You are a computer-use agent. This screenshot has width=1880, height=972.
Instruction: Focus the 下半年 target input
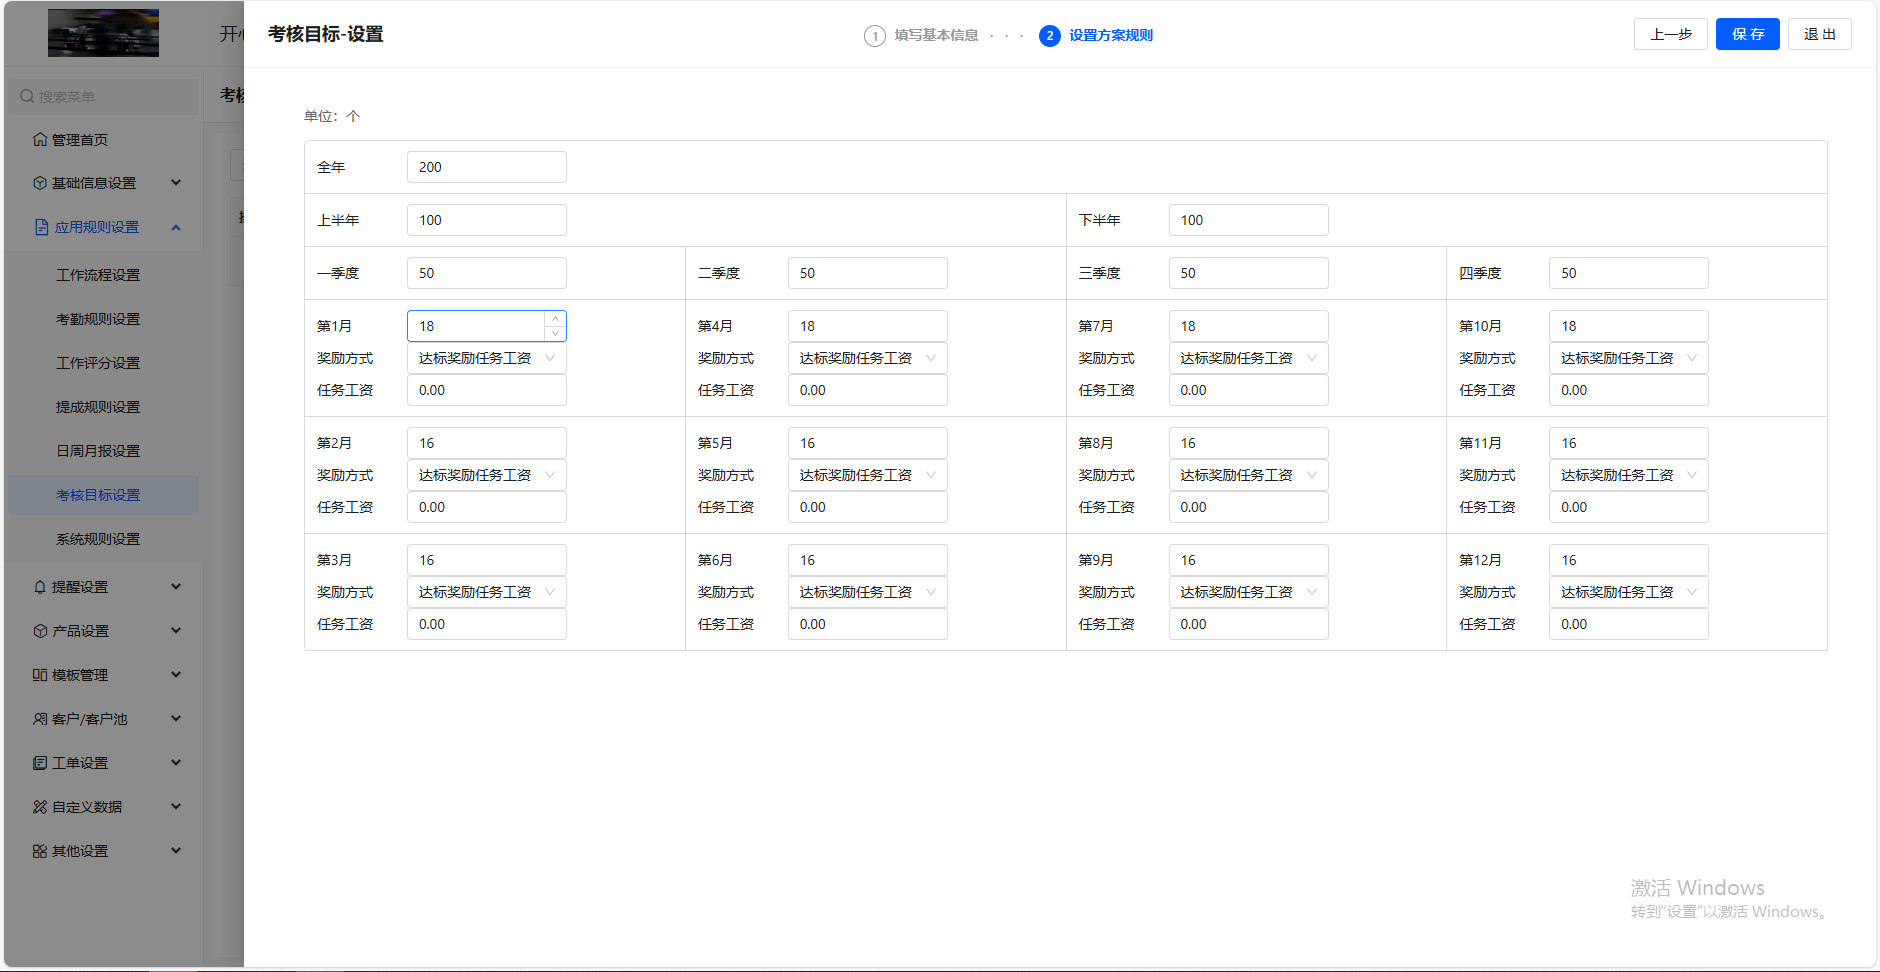[1248, 220]
